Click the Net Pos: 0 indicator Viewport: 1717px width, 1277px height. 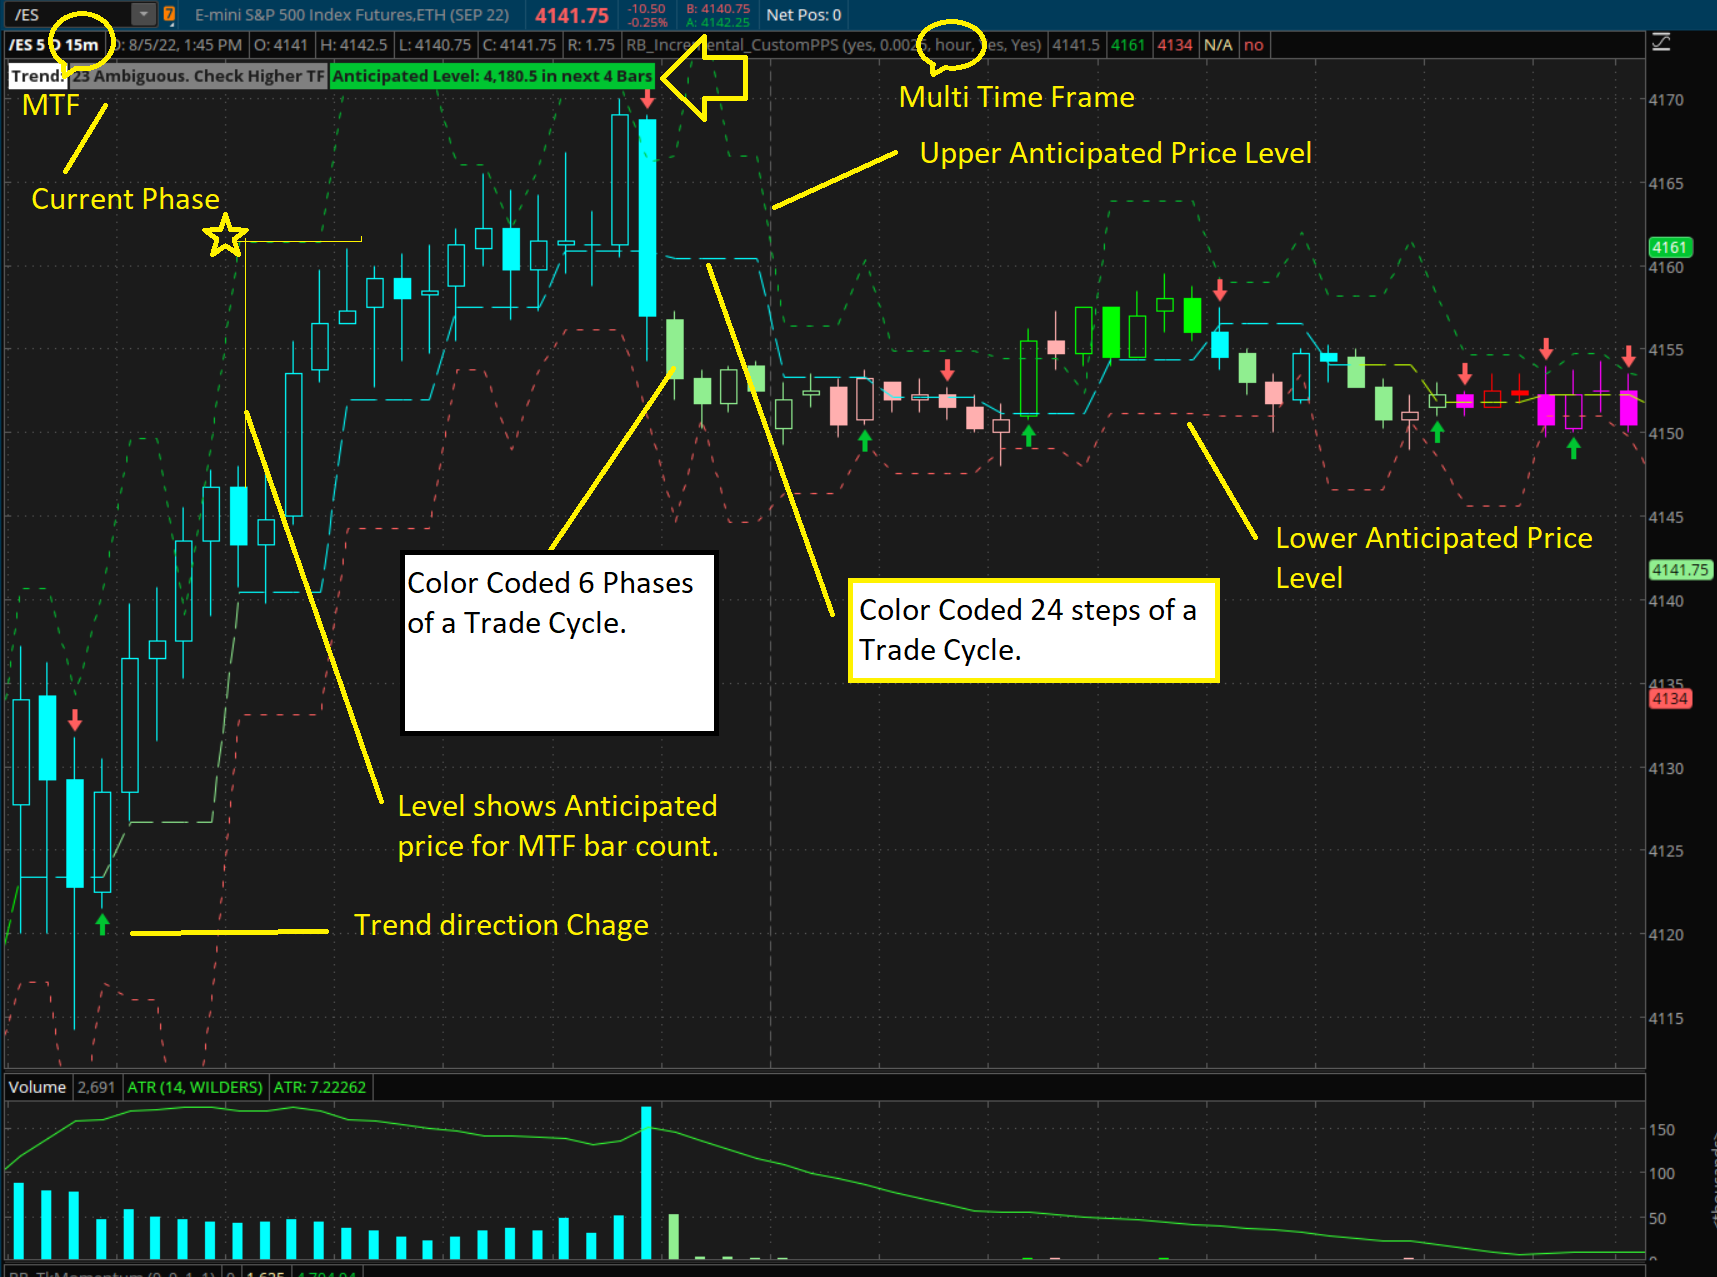pyautogui.click(x=803, y=15)
